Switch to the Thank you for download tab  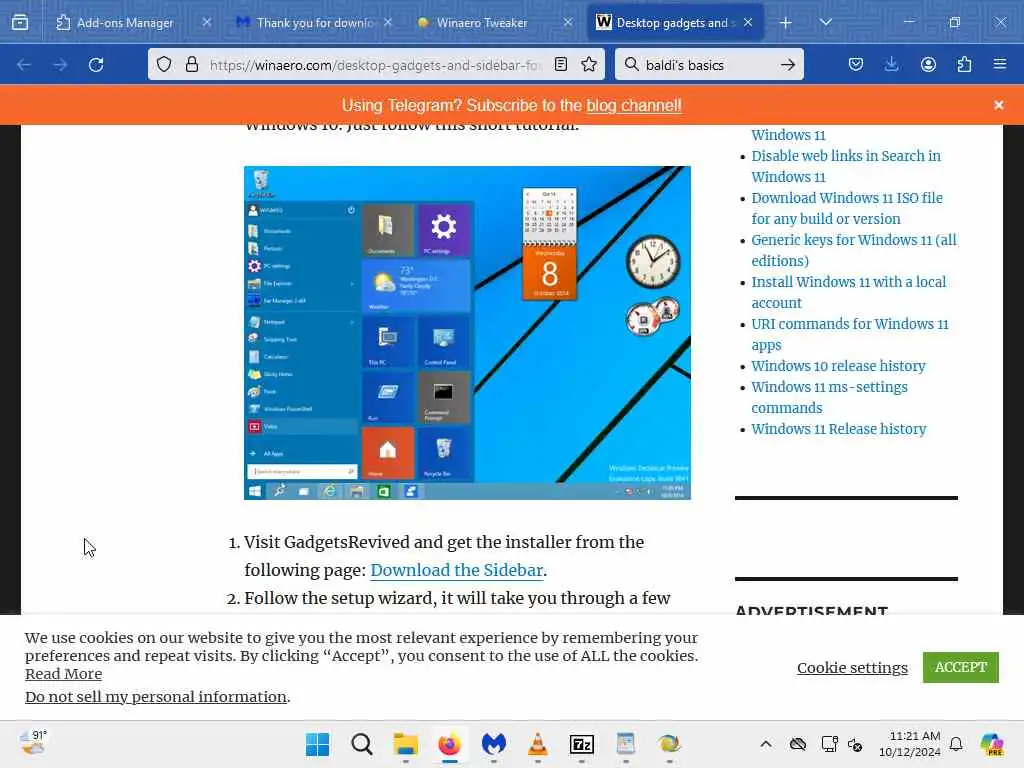(x=315, y=22)
